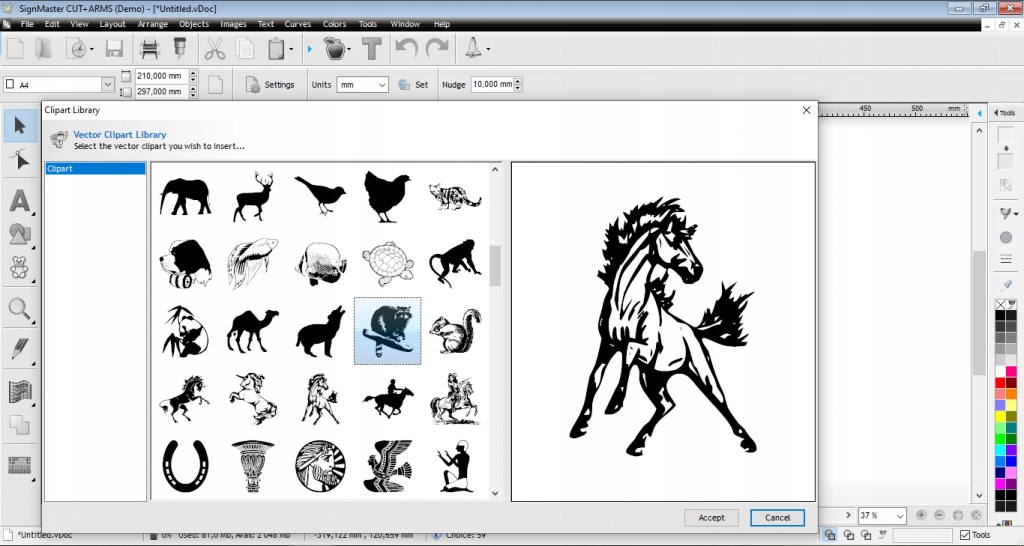Screen dimensions: 1024x546
Task: Select the horseshoe clipart thumbnail
Action: 185,465
